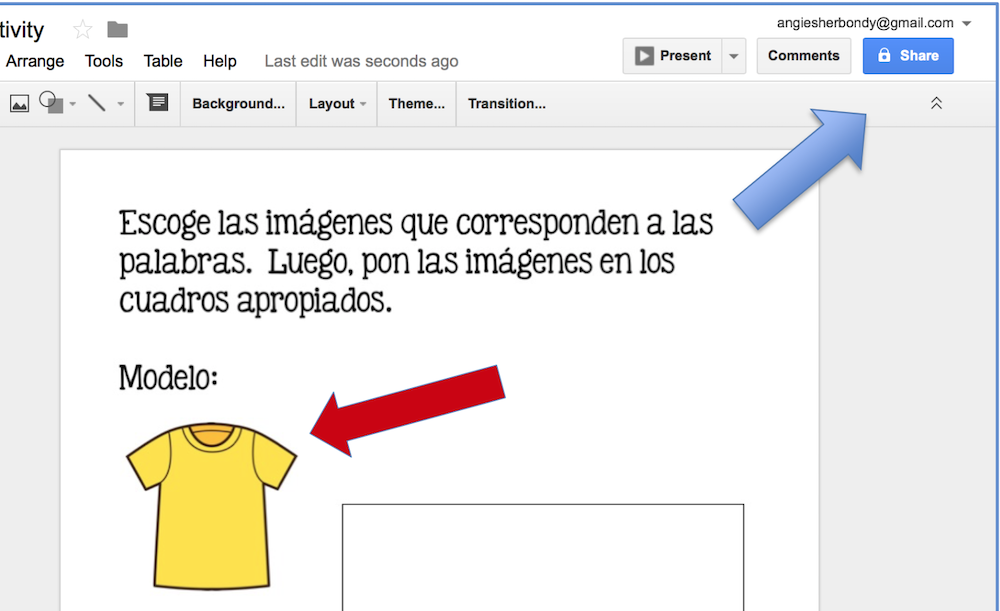1000x611 pixels.
Task: Insert a comment using the comment icon
Action: tap(158, 103)
